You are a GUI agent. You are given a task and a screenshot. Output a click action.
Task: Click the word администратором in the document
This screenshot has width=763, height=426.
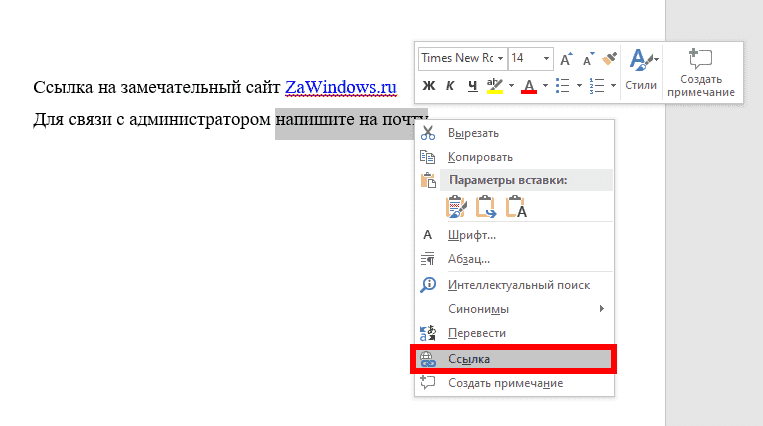click(200, 119)
